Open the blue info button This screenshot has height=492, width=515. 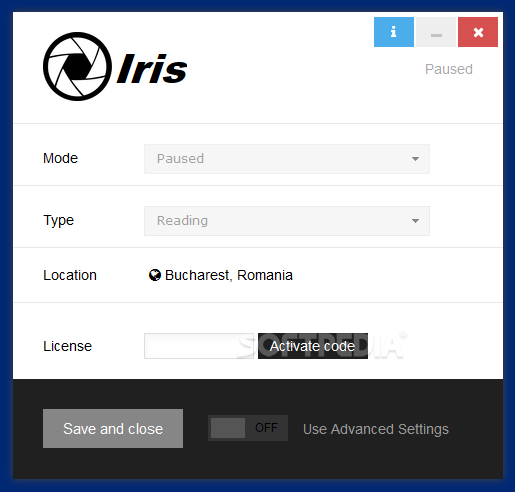pyautogui.click(x=394, y=32)
